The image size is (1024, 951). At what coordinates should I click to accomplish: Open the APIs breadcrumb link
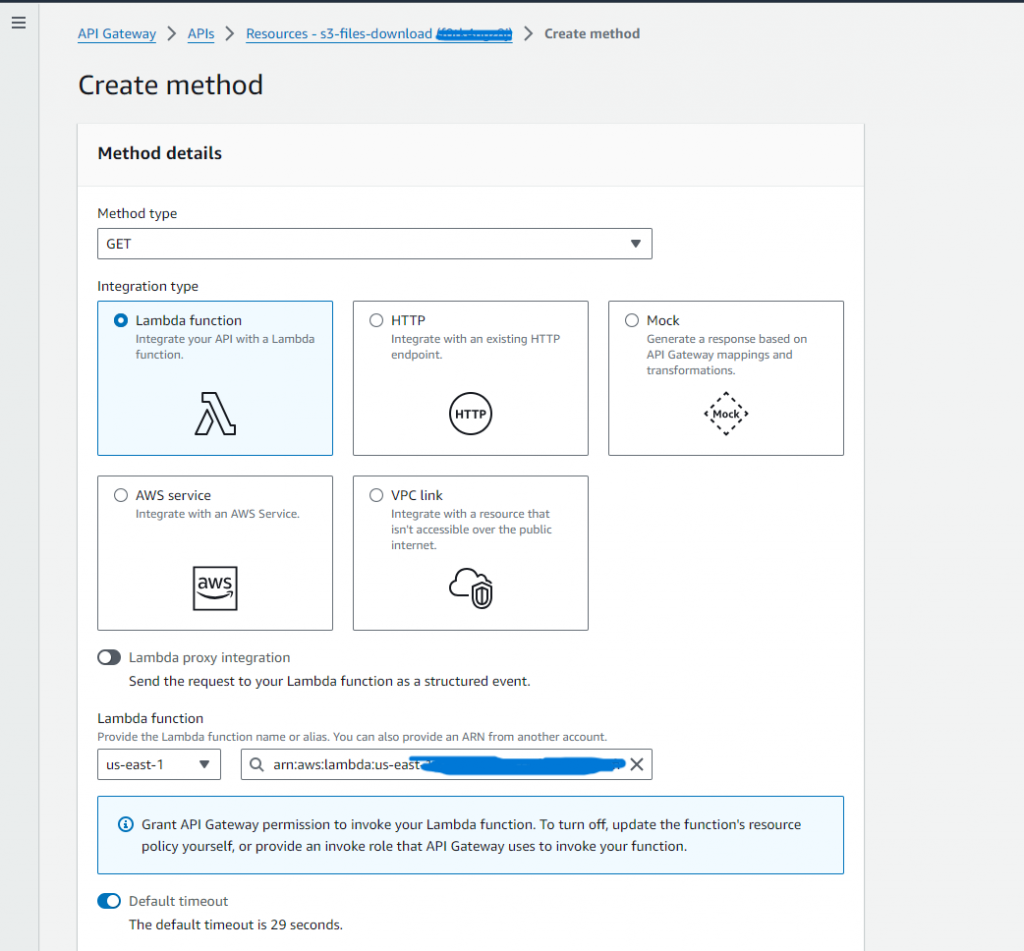coord(201,34)
